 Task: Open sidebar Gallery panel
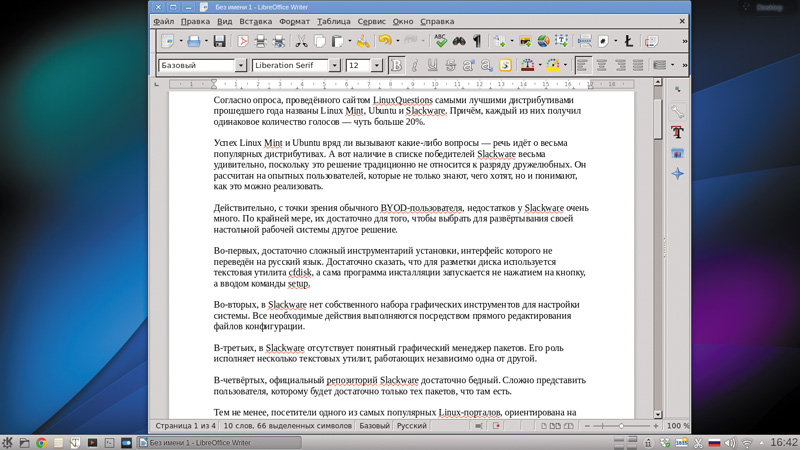click(x=678, y=153)
